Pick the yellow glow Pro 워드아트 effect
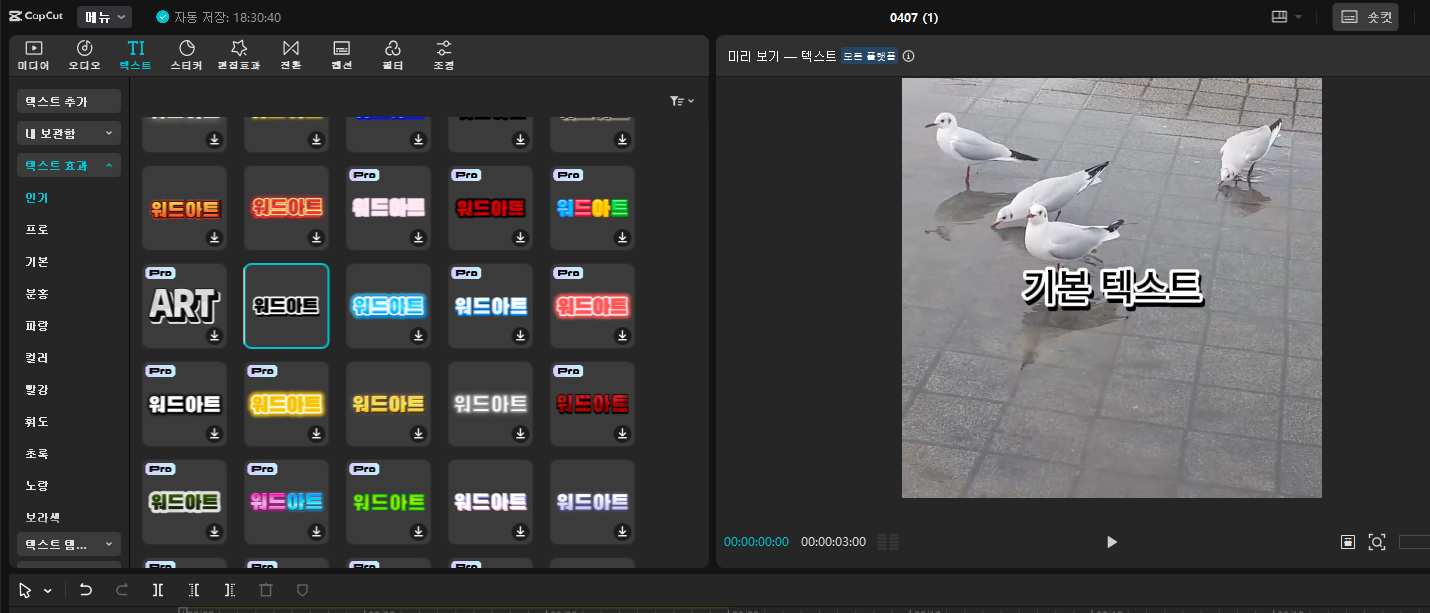This screenshot has width=1430, height=613. tap(286, 404)
